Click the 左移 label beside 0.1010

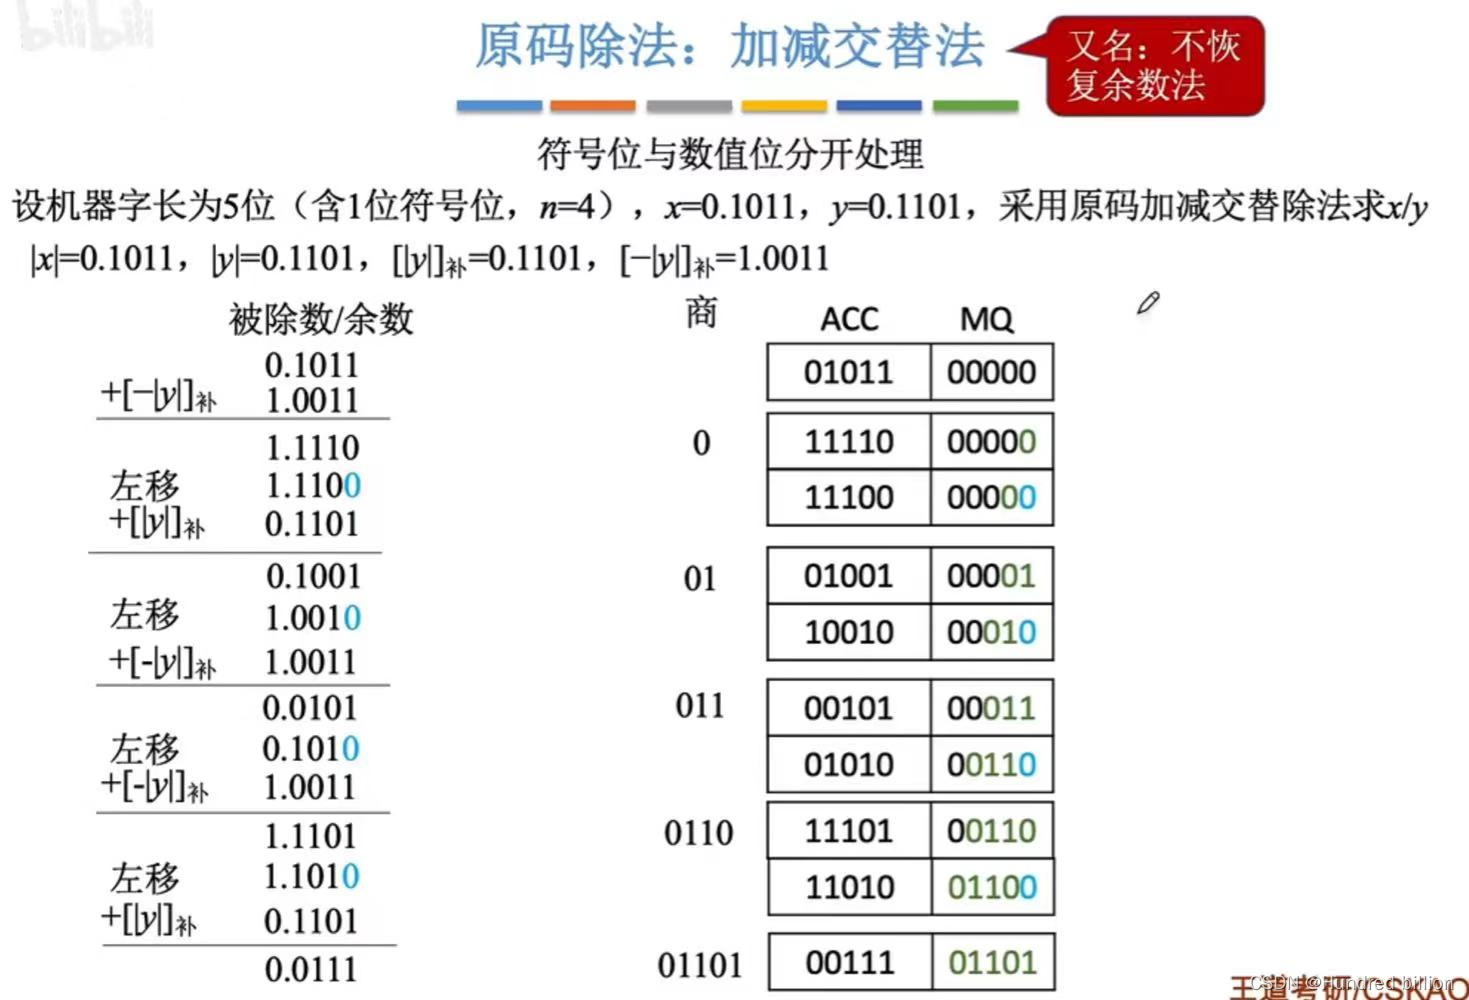tap(145, 749)
